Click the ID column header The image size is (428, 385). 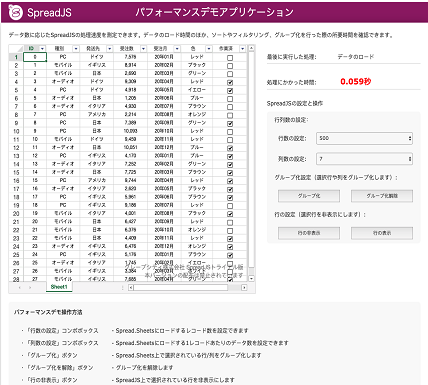[x=31, y=49]
